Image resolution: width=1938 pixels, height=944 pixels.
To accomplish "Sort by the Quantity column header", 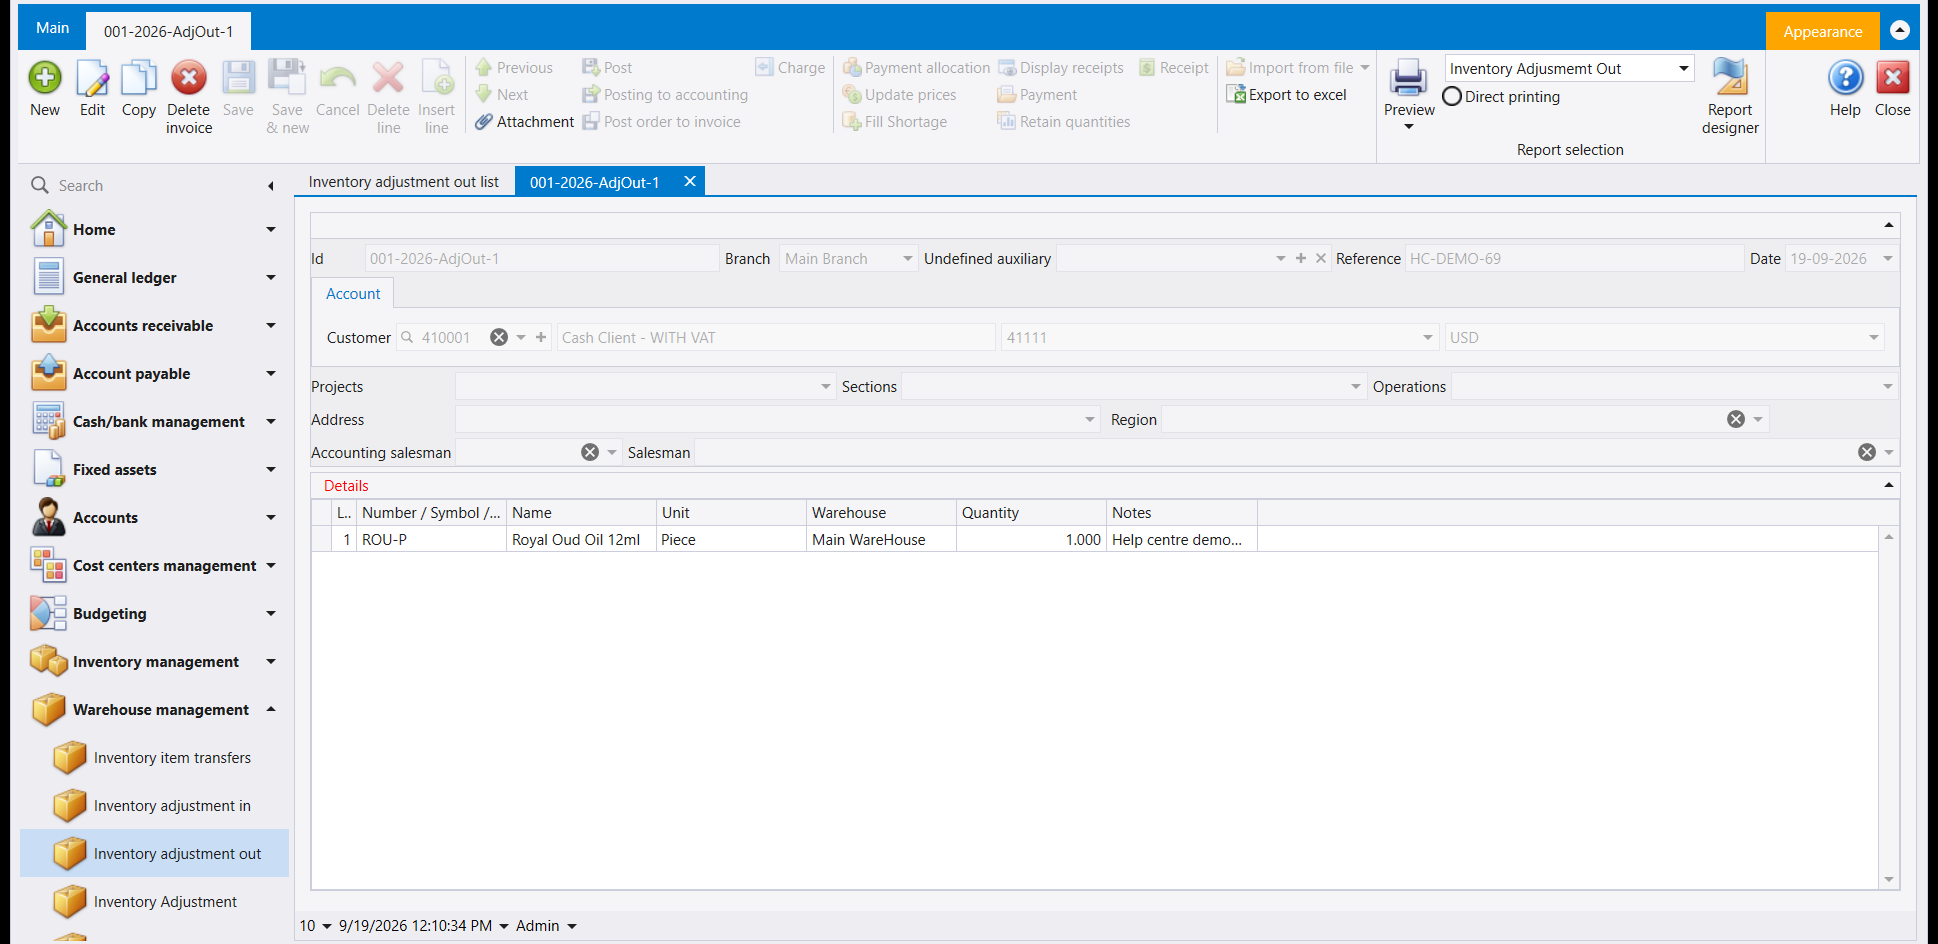I will (x=1031, y=513).
